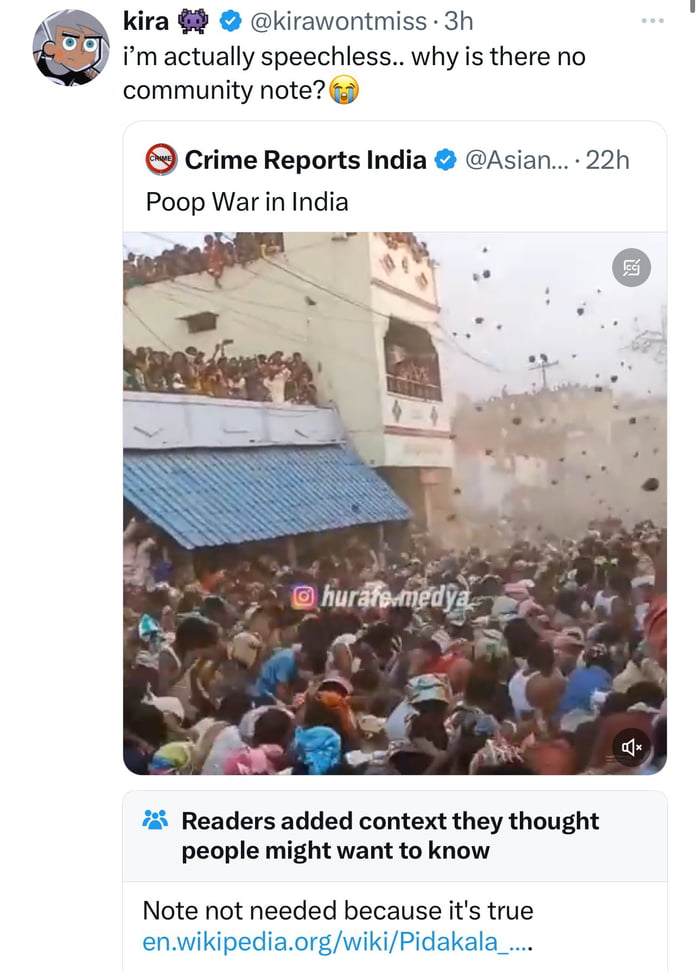Image resolution: width=700 pixels, height=971 pixels.
Task: Unmute the video sound
Action: coord(631,746)
